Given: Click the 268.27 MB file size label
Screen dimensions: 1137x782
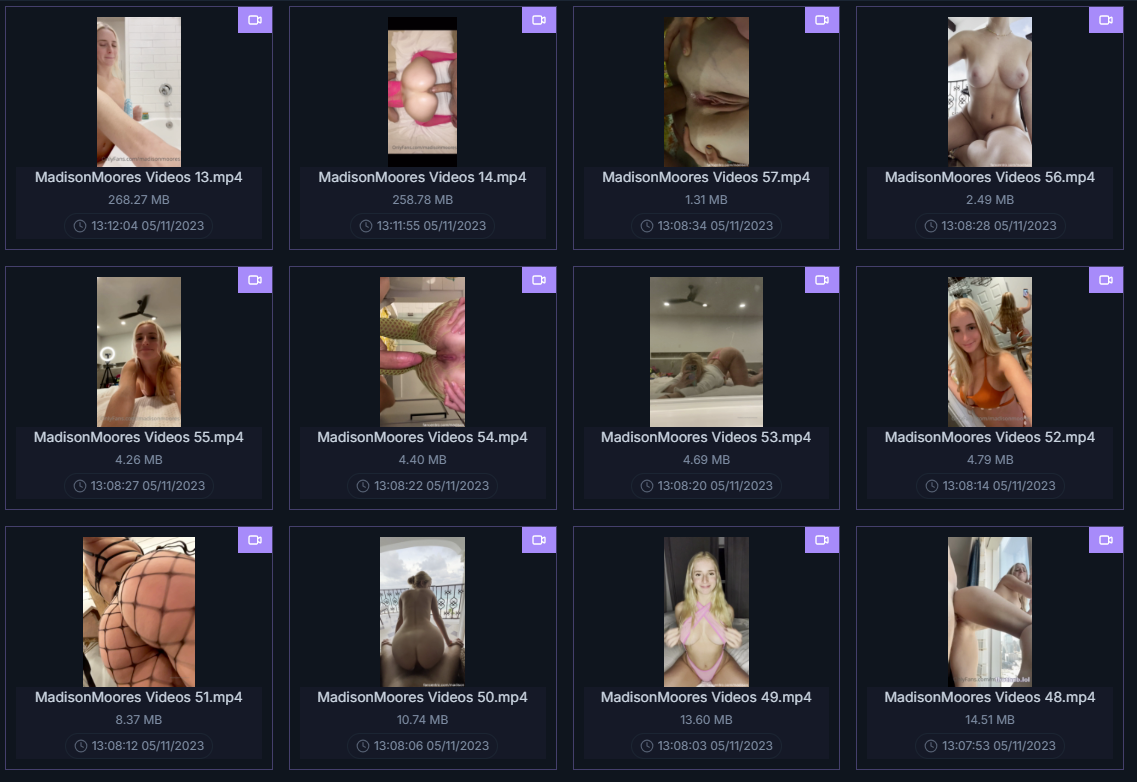Looking at the screenshot, I should 139,200.
